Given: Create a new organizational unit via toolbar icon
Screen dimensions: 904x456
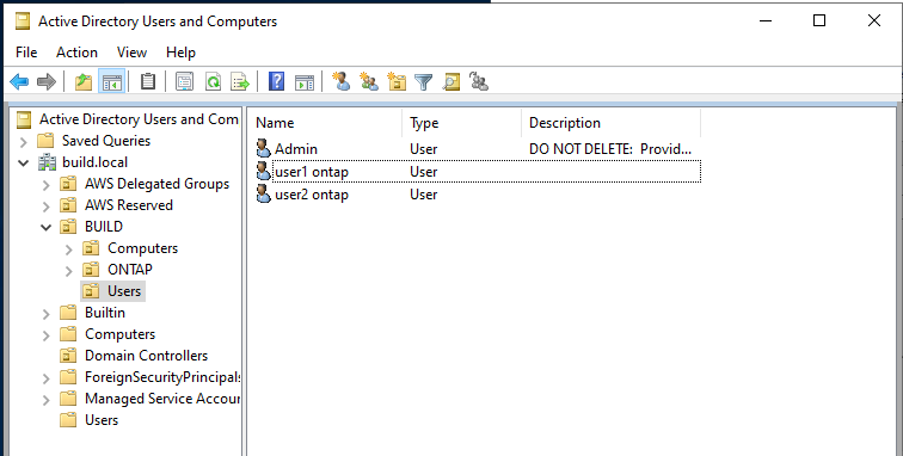Looking at the screenshot, I should [x=397, y=82].
